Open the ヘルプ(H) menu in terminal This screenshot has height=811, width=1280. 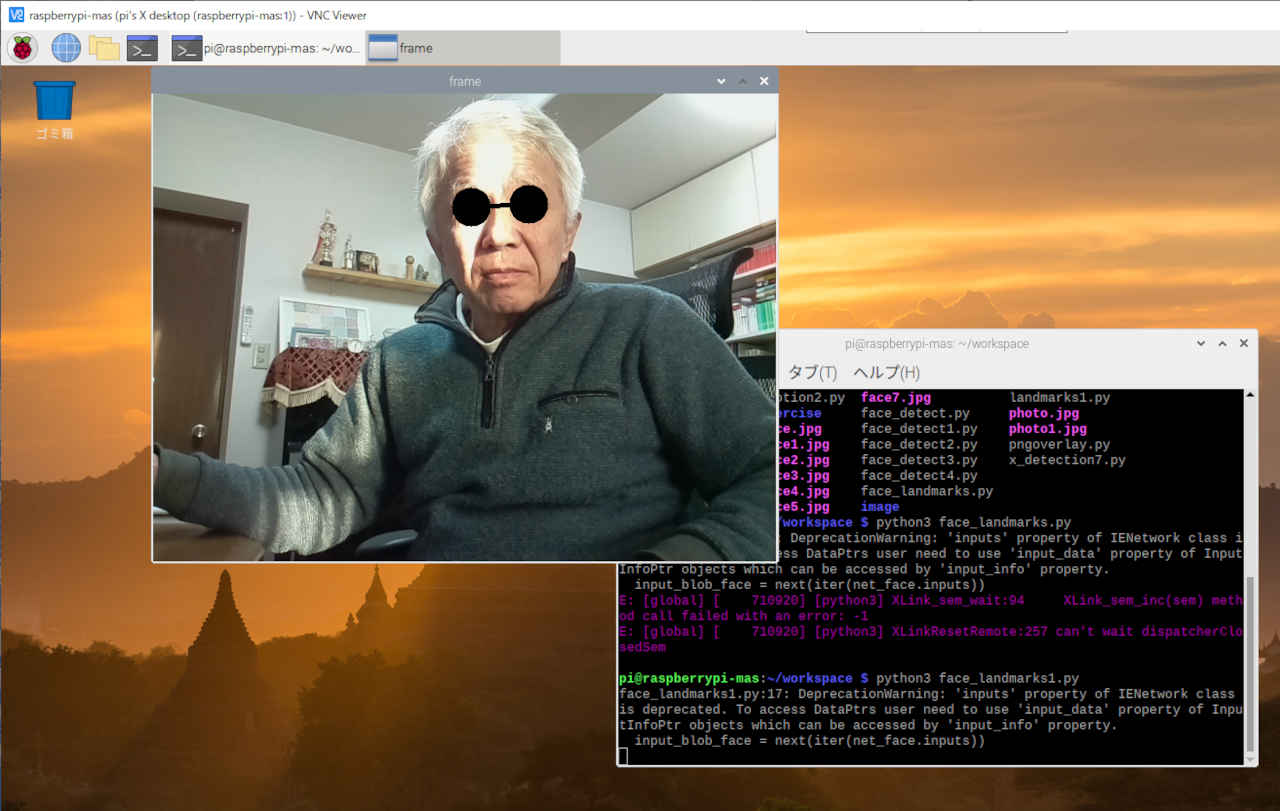tap(886, 373)
